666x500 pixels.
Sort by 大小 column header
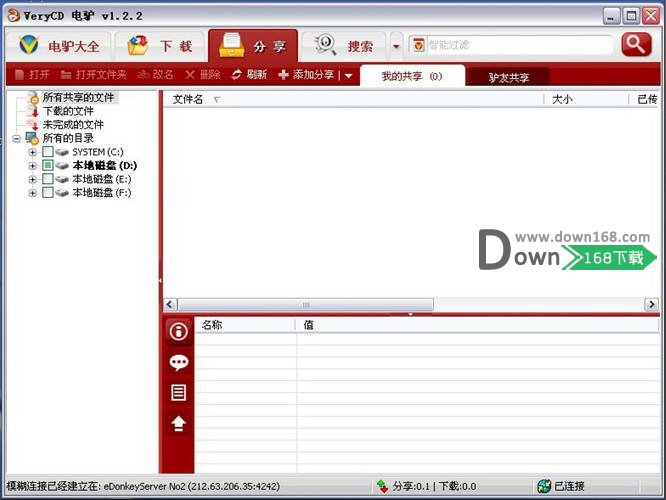click(x=586, y=99)
